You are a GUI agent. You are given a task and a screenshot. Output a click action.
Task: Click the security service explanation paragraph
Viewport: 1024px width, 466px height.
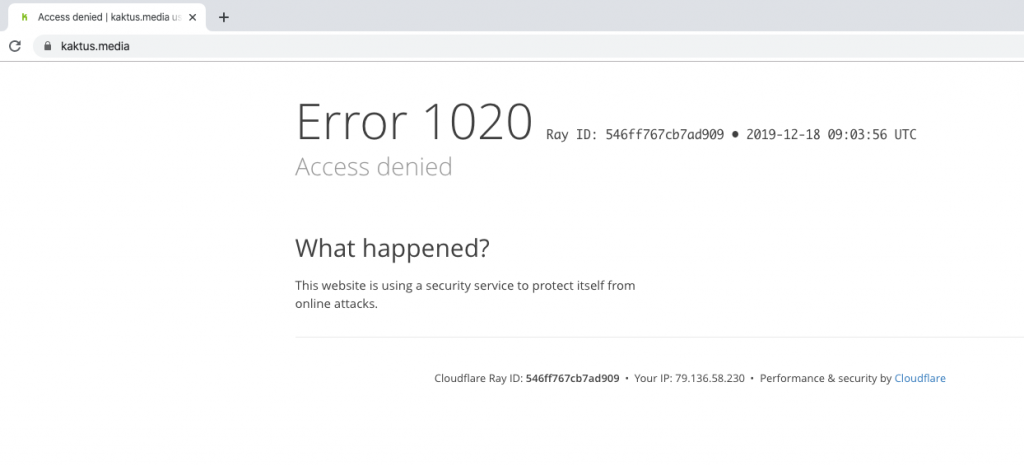[465, 294]
